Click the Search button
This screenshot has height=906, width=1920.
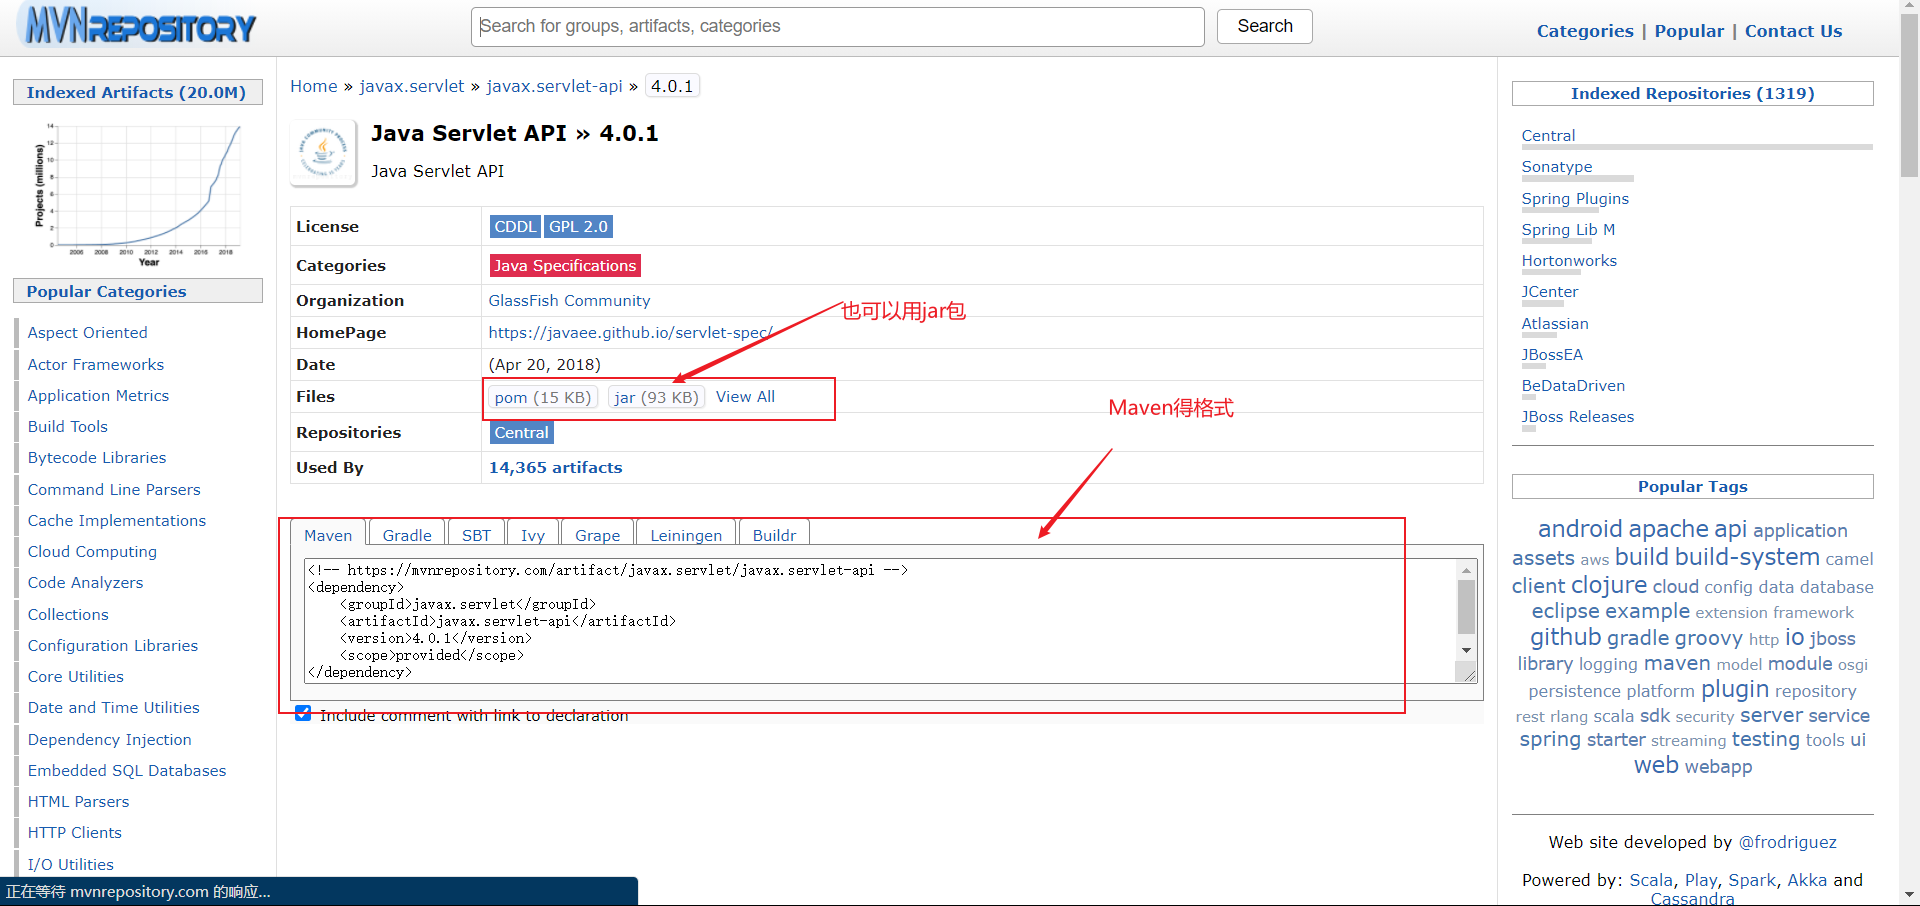click(x=1265, y=26)
